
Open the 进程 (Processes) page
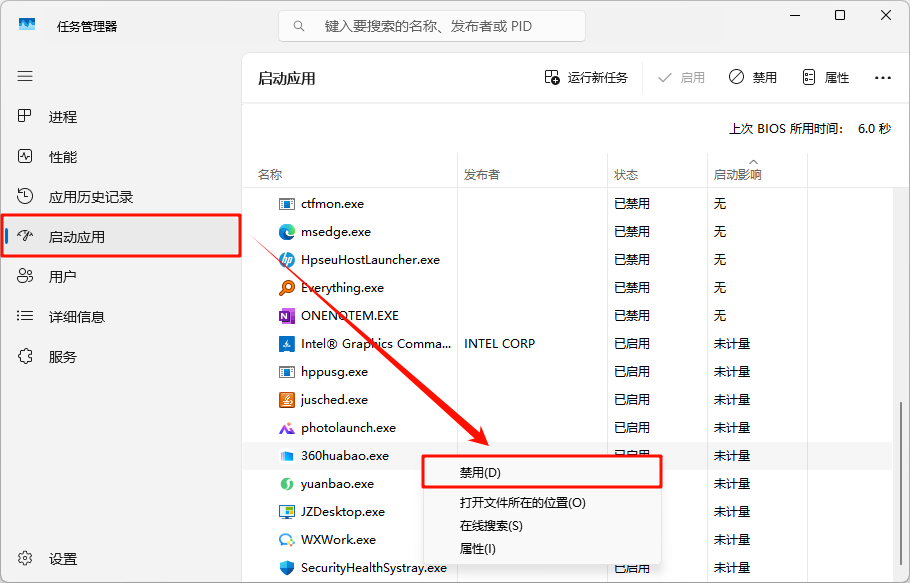62,117
